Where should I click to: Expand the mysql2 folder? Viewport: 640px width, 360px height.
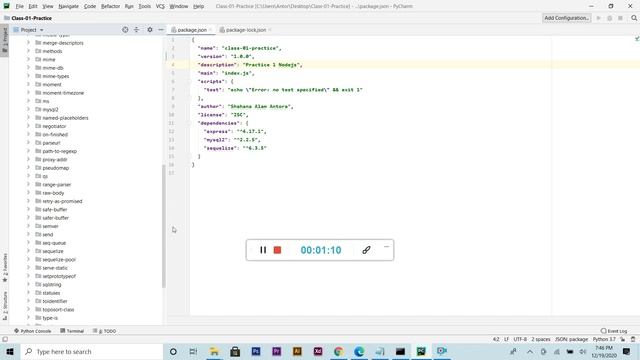coord(28,109)
